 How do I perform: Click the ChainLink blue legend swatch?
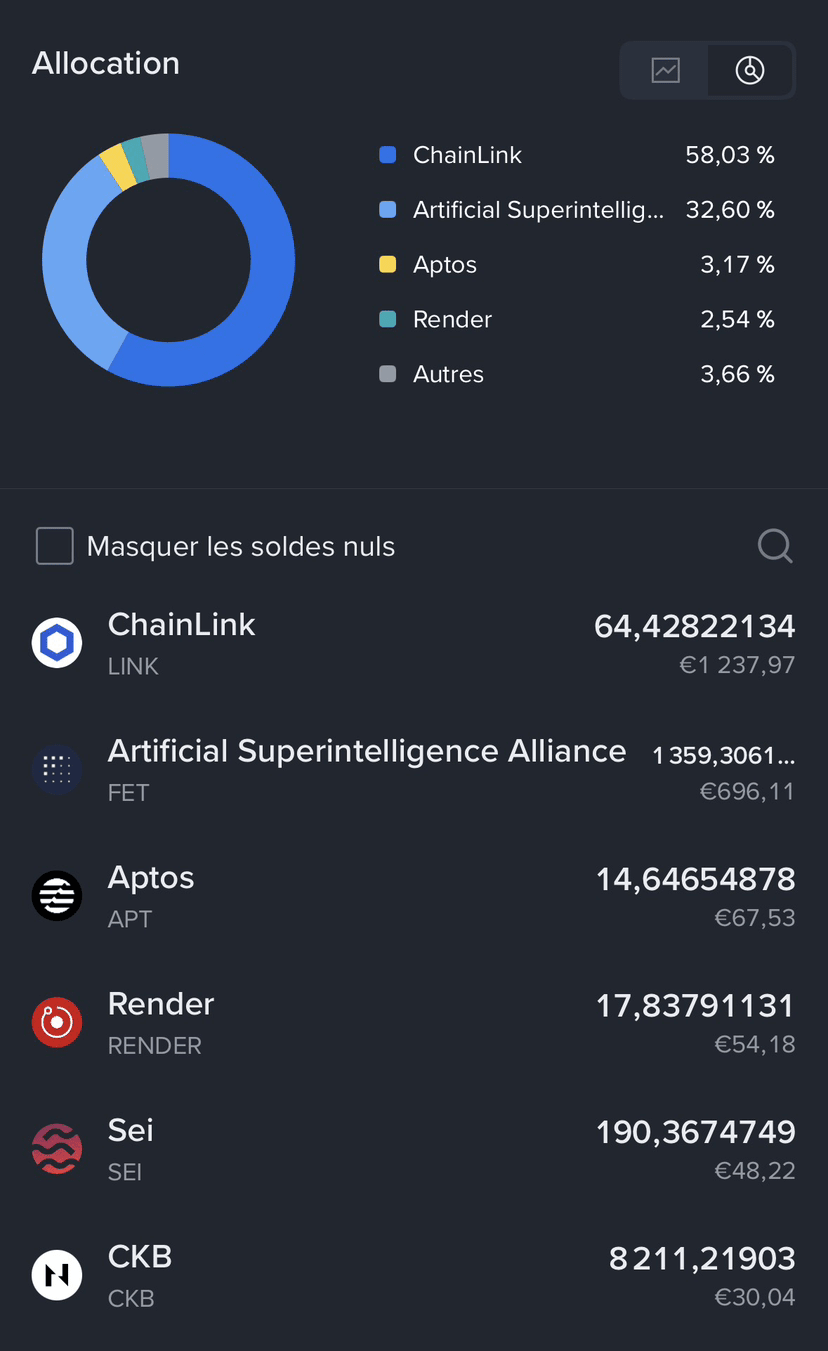(x=388, y=155)
